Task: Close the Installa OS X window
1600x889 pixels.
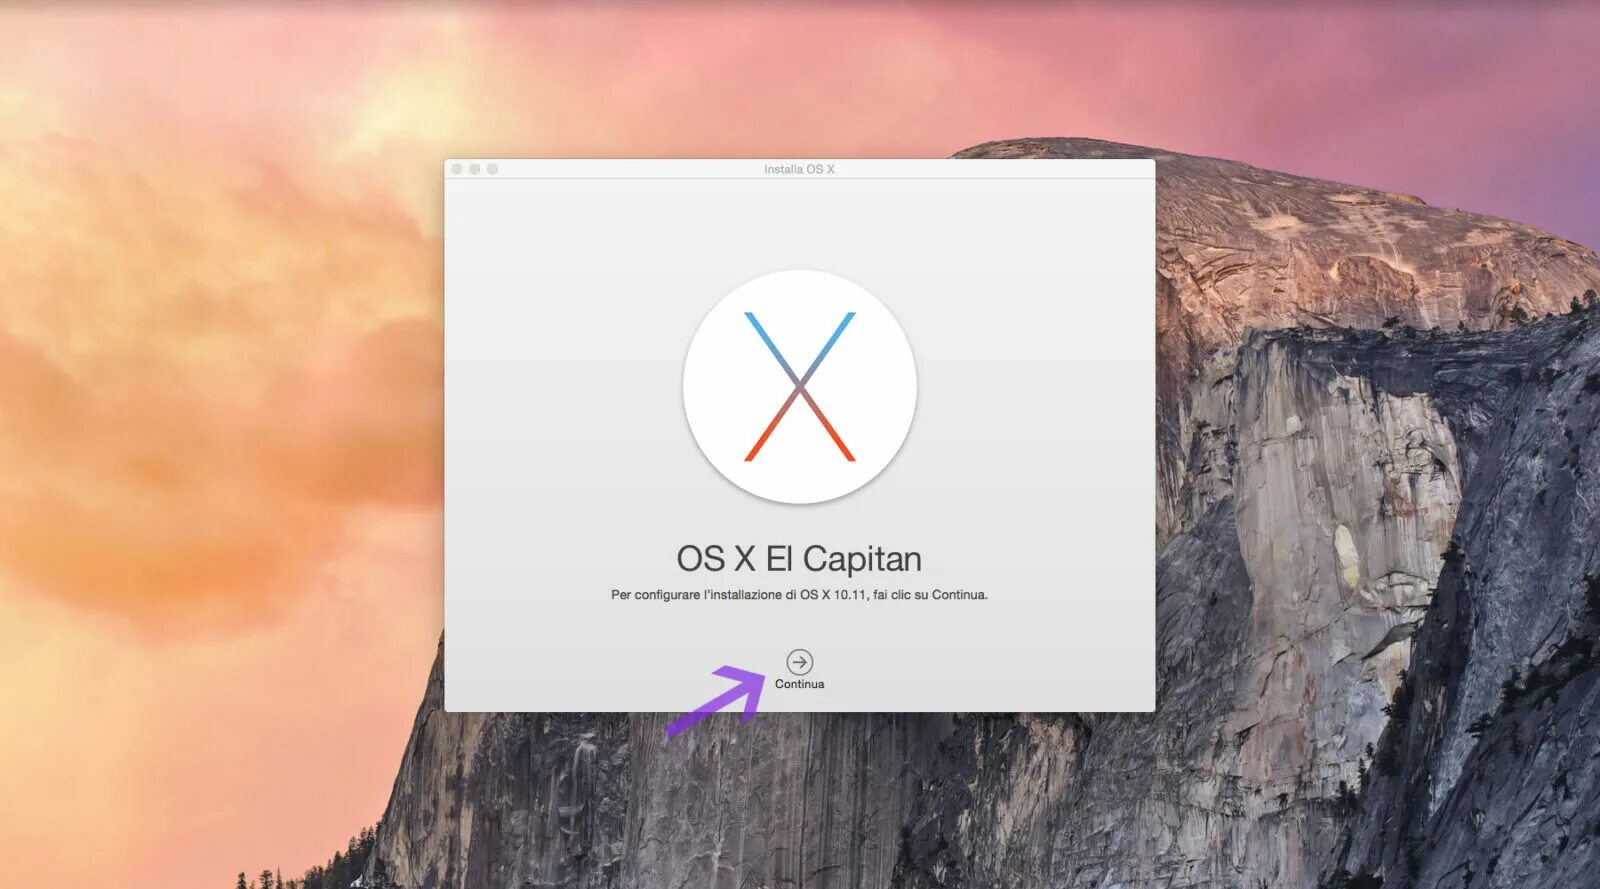Action: [457, 169]
